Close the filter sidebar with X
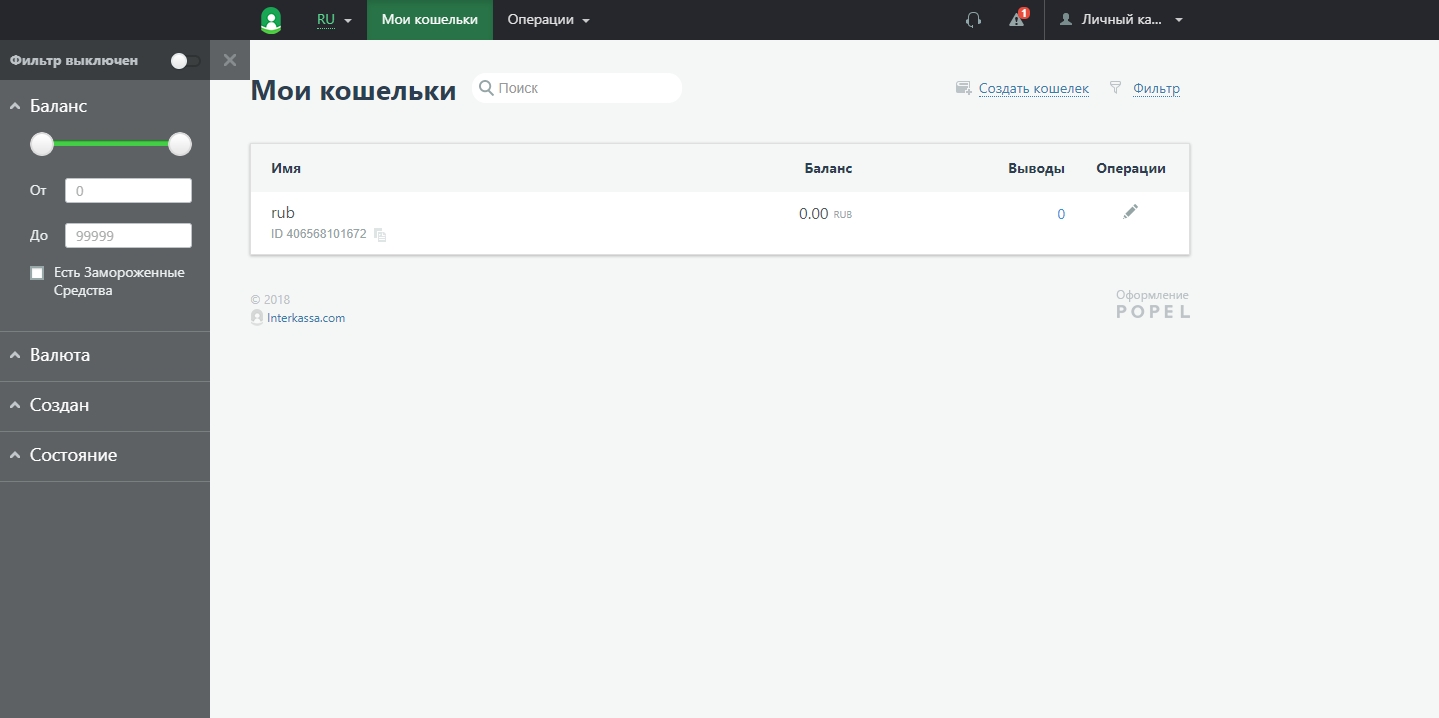The width and height of the screenshot is (1439, 718). click(x=230, y=60)
